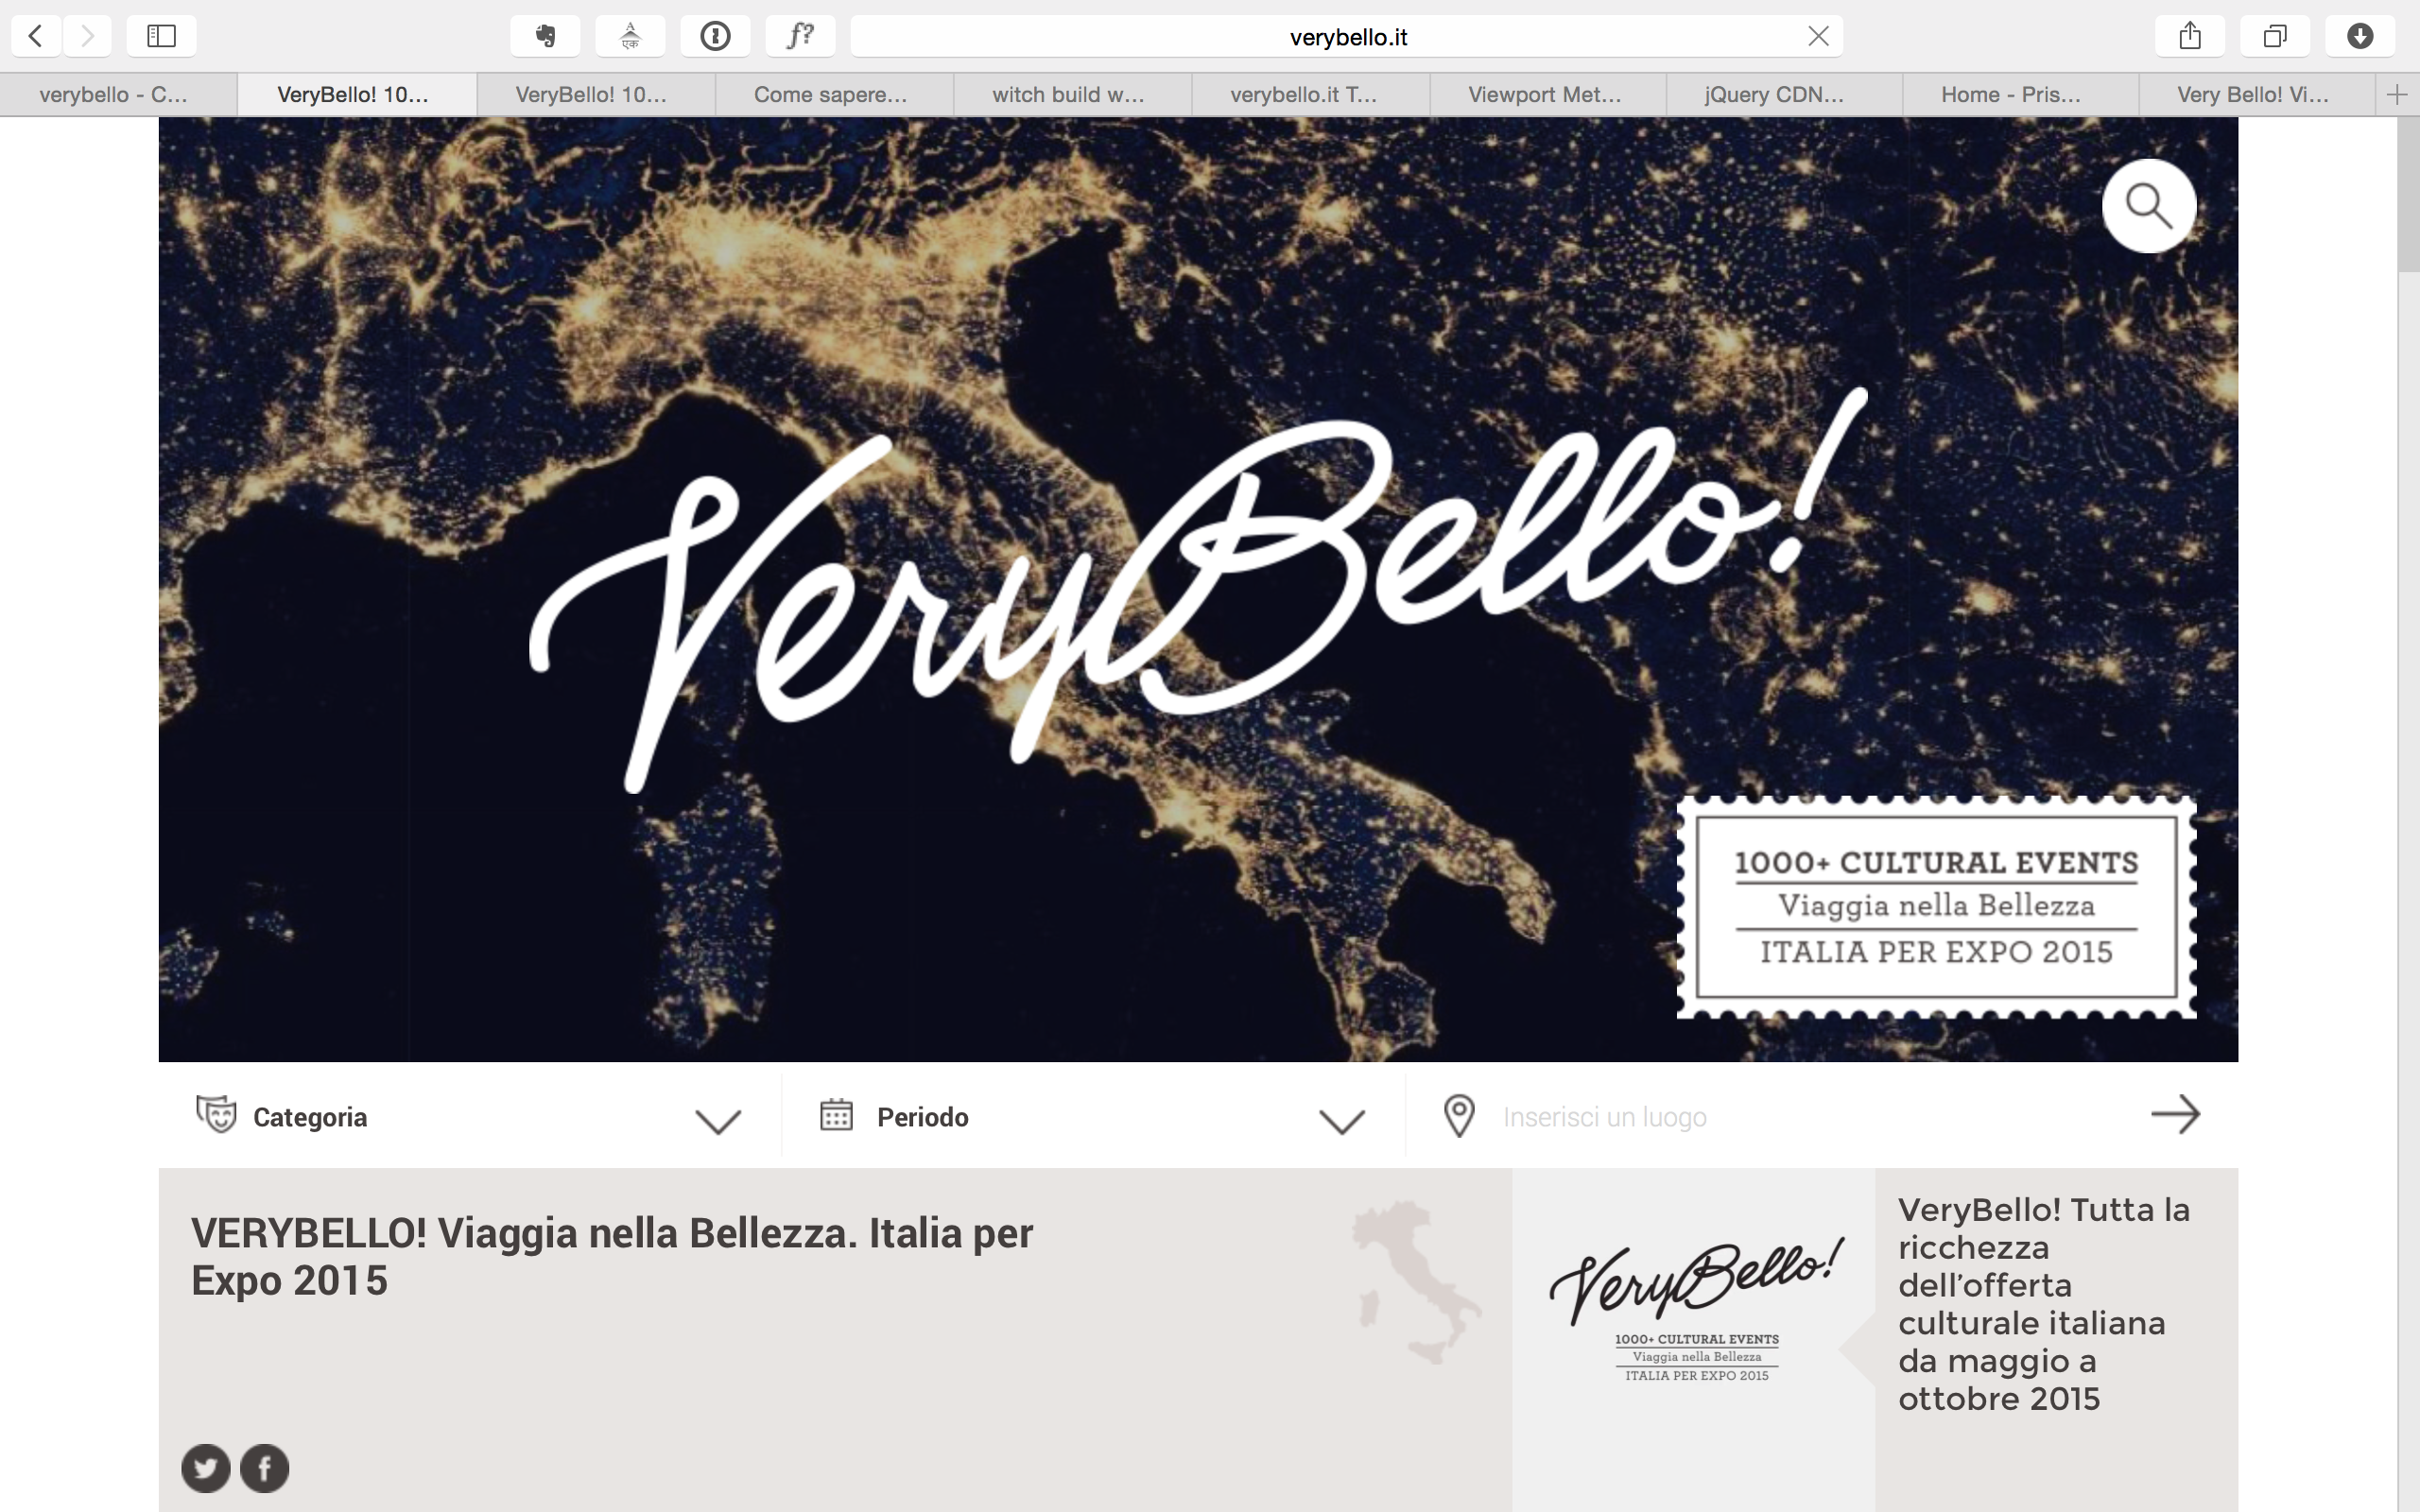The width and height of the screenshot is (2420, 1512).
Task: Share on Twitter round icon
Action: pyautogui.click(x=206, y=1468)
